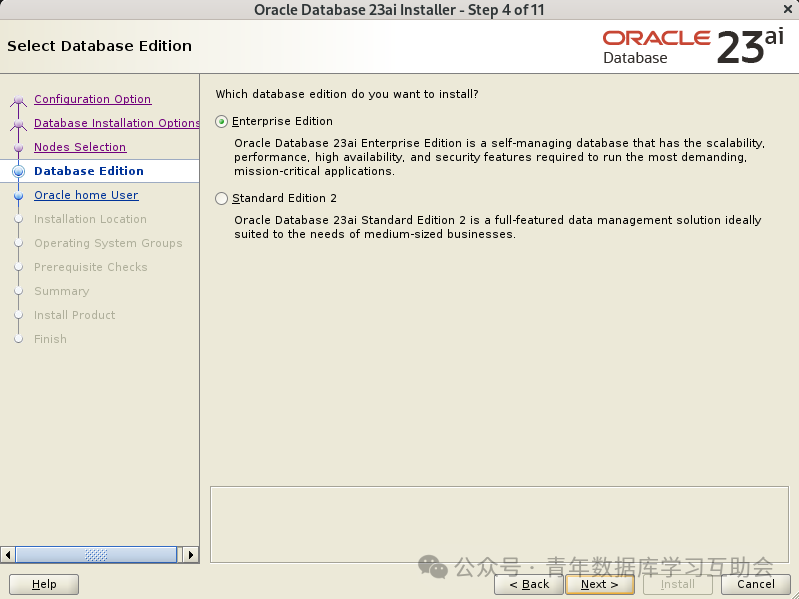The height and width of the screenshot is (599, 799).
Task: Go to Database Installation Options step
Action: (x=116, y=123)
